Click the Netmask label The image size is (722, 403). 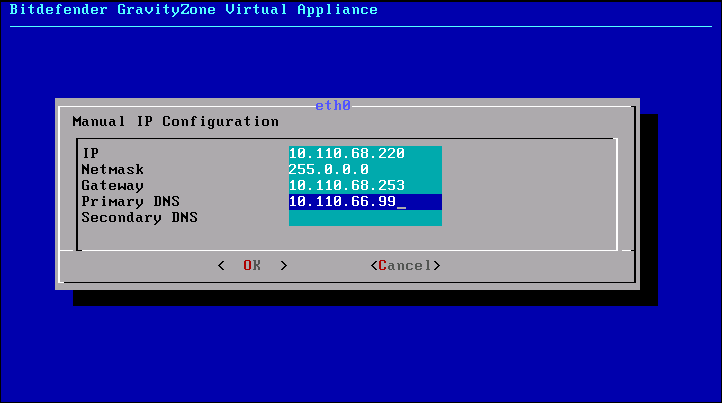(x=113, y=169)
